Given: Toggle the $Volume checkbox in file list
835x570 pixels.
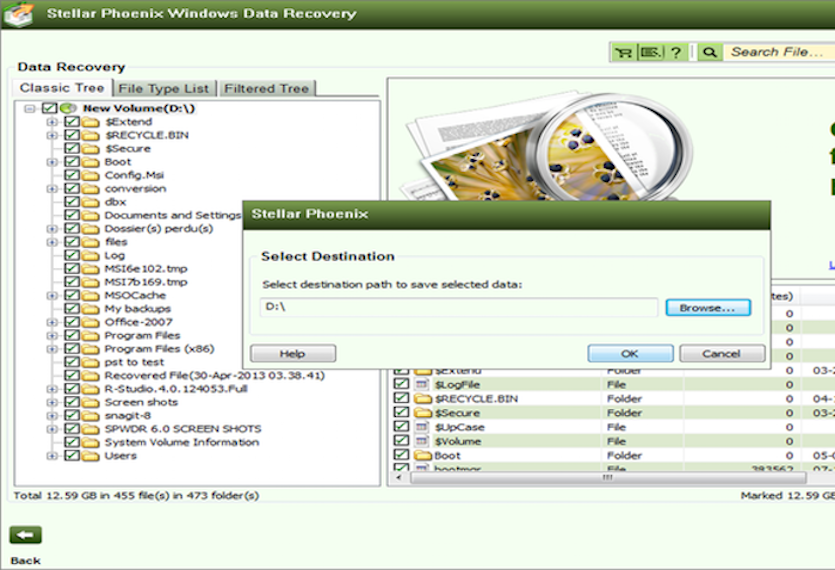Looking at the screenshot, I should [402, 441].
